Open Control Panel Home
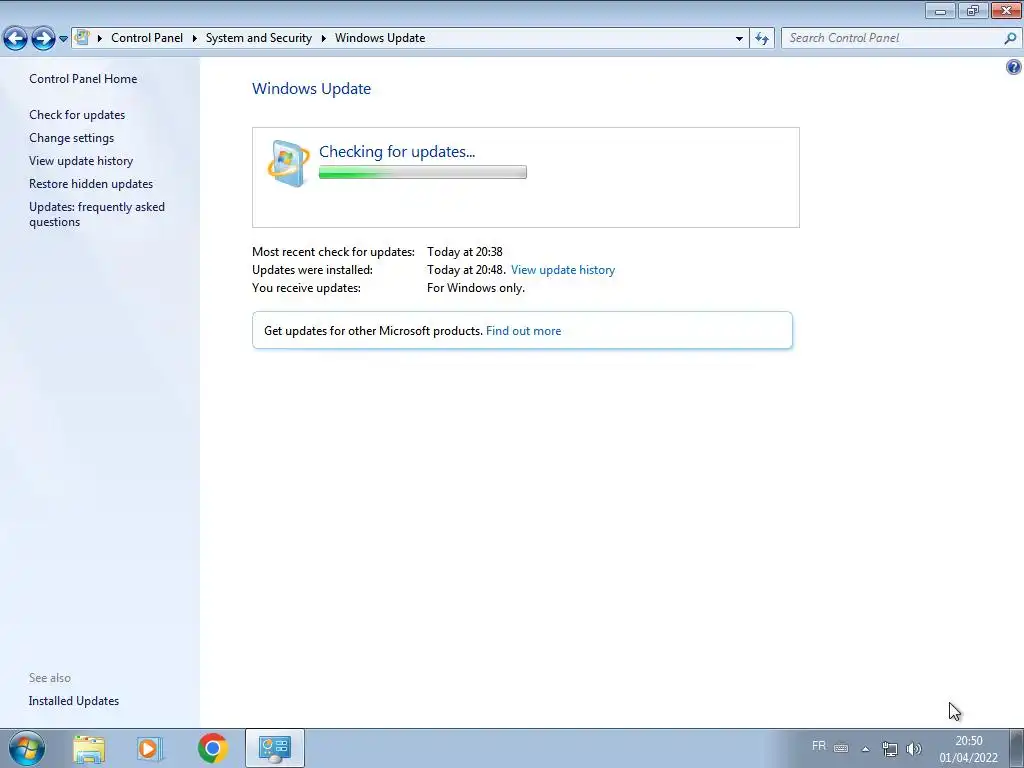Viewport: 1024px width, 768px height. pos(83,78)
